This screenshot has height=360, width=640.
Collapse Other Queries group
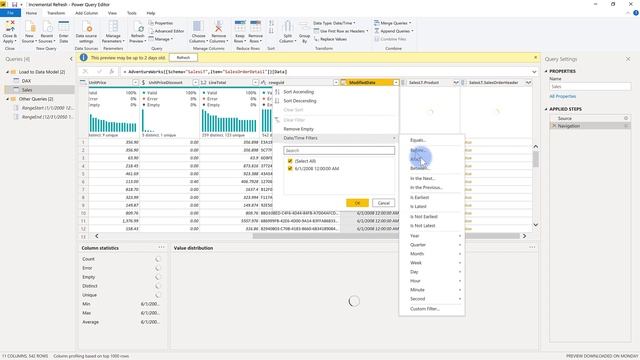point(7,99)
